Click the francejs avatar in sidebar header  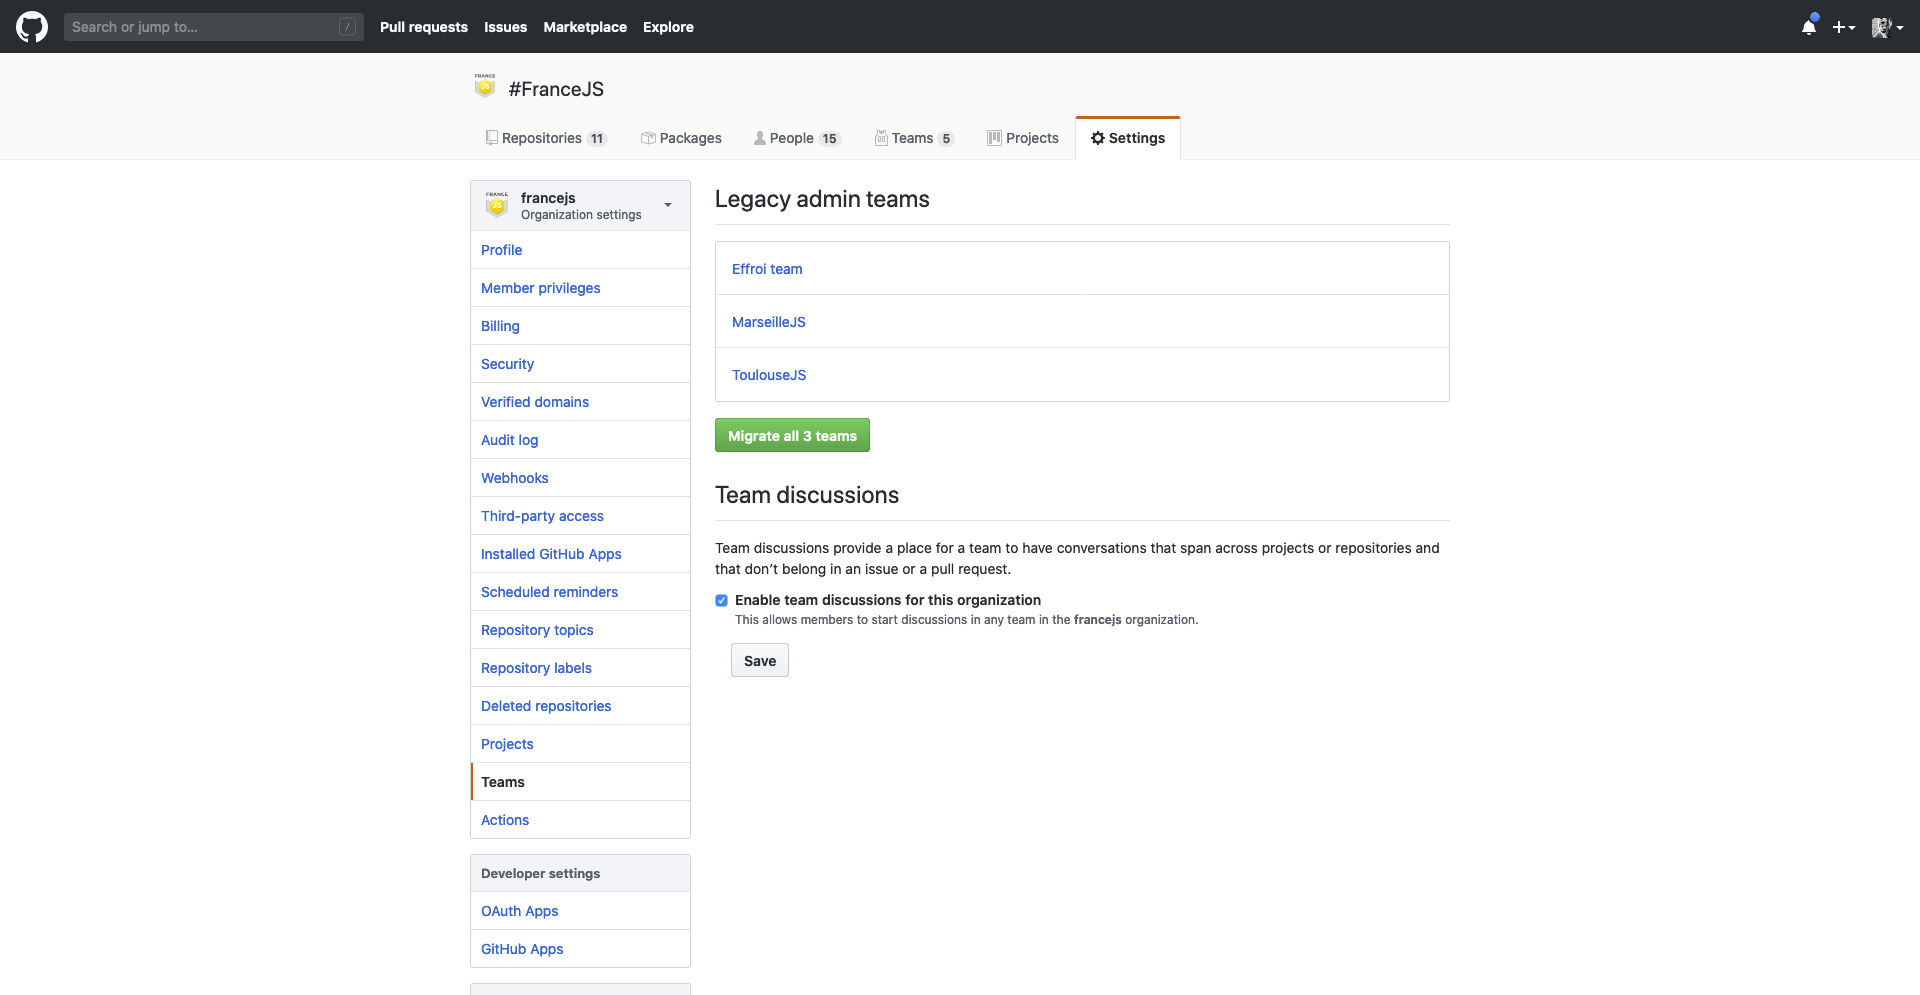(x=497, y=204)
